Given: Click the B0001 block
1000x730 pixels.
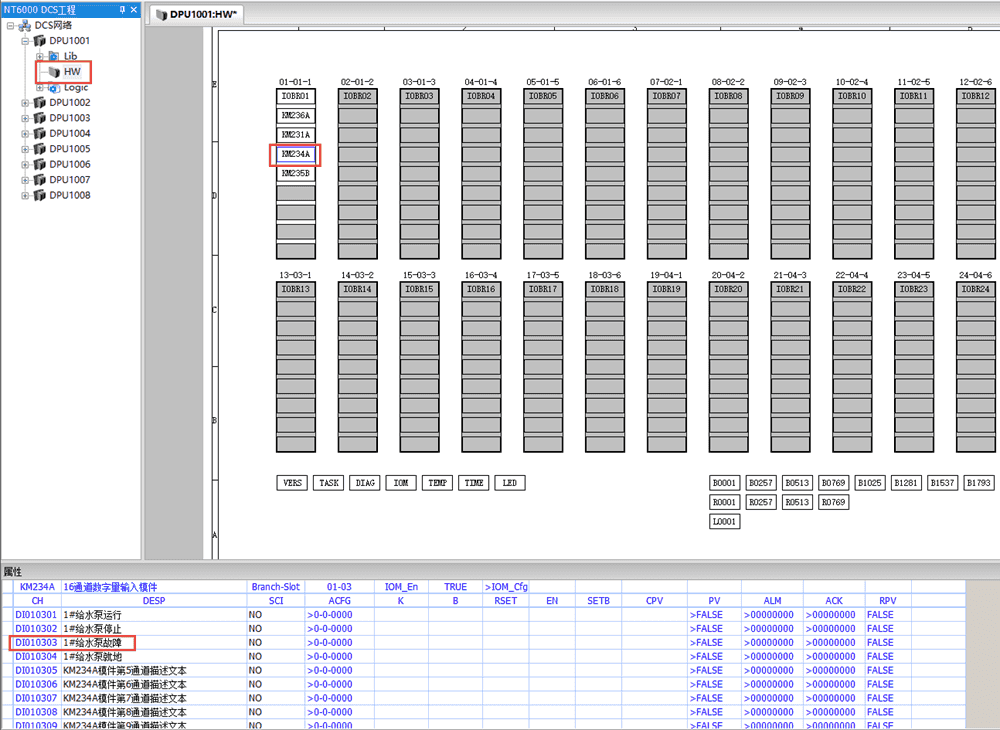Looking at the screenshot, I should (x=724, y=483).
